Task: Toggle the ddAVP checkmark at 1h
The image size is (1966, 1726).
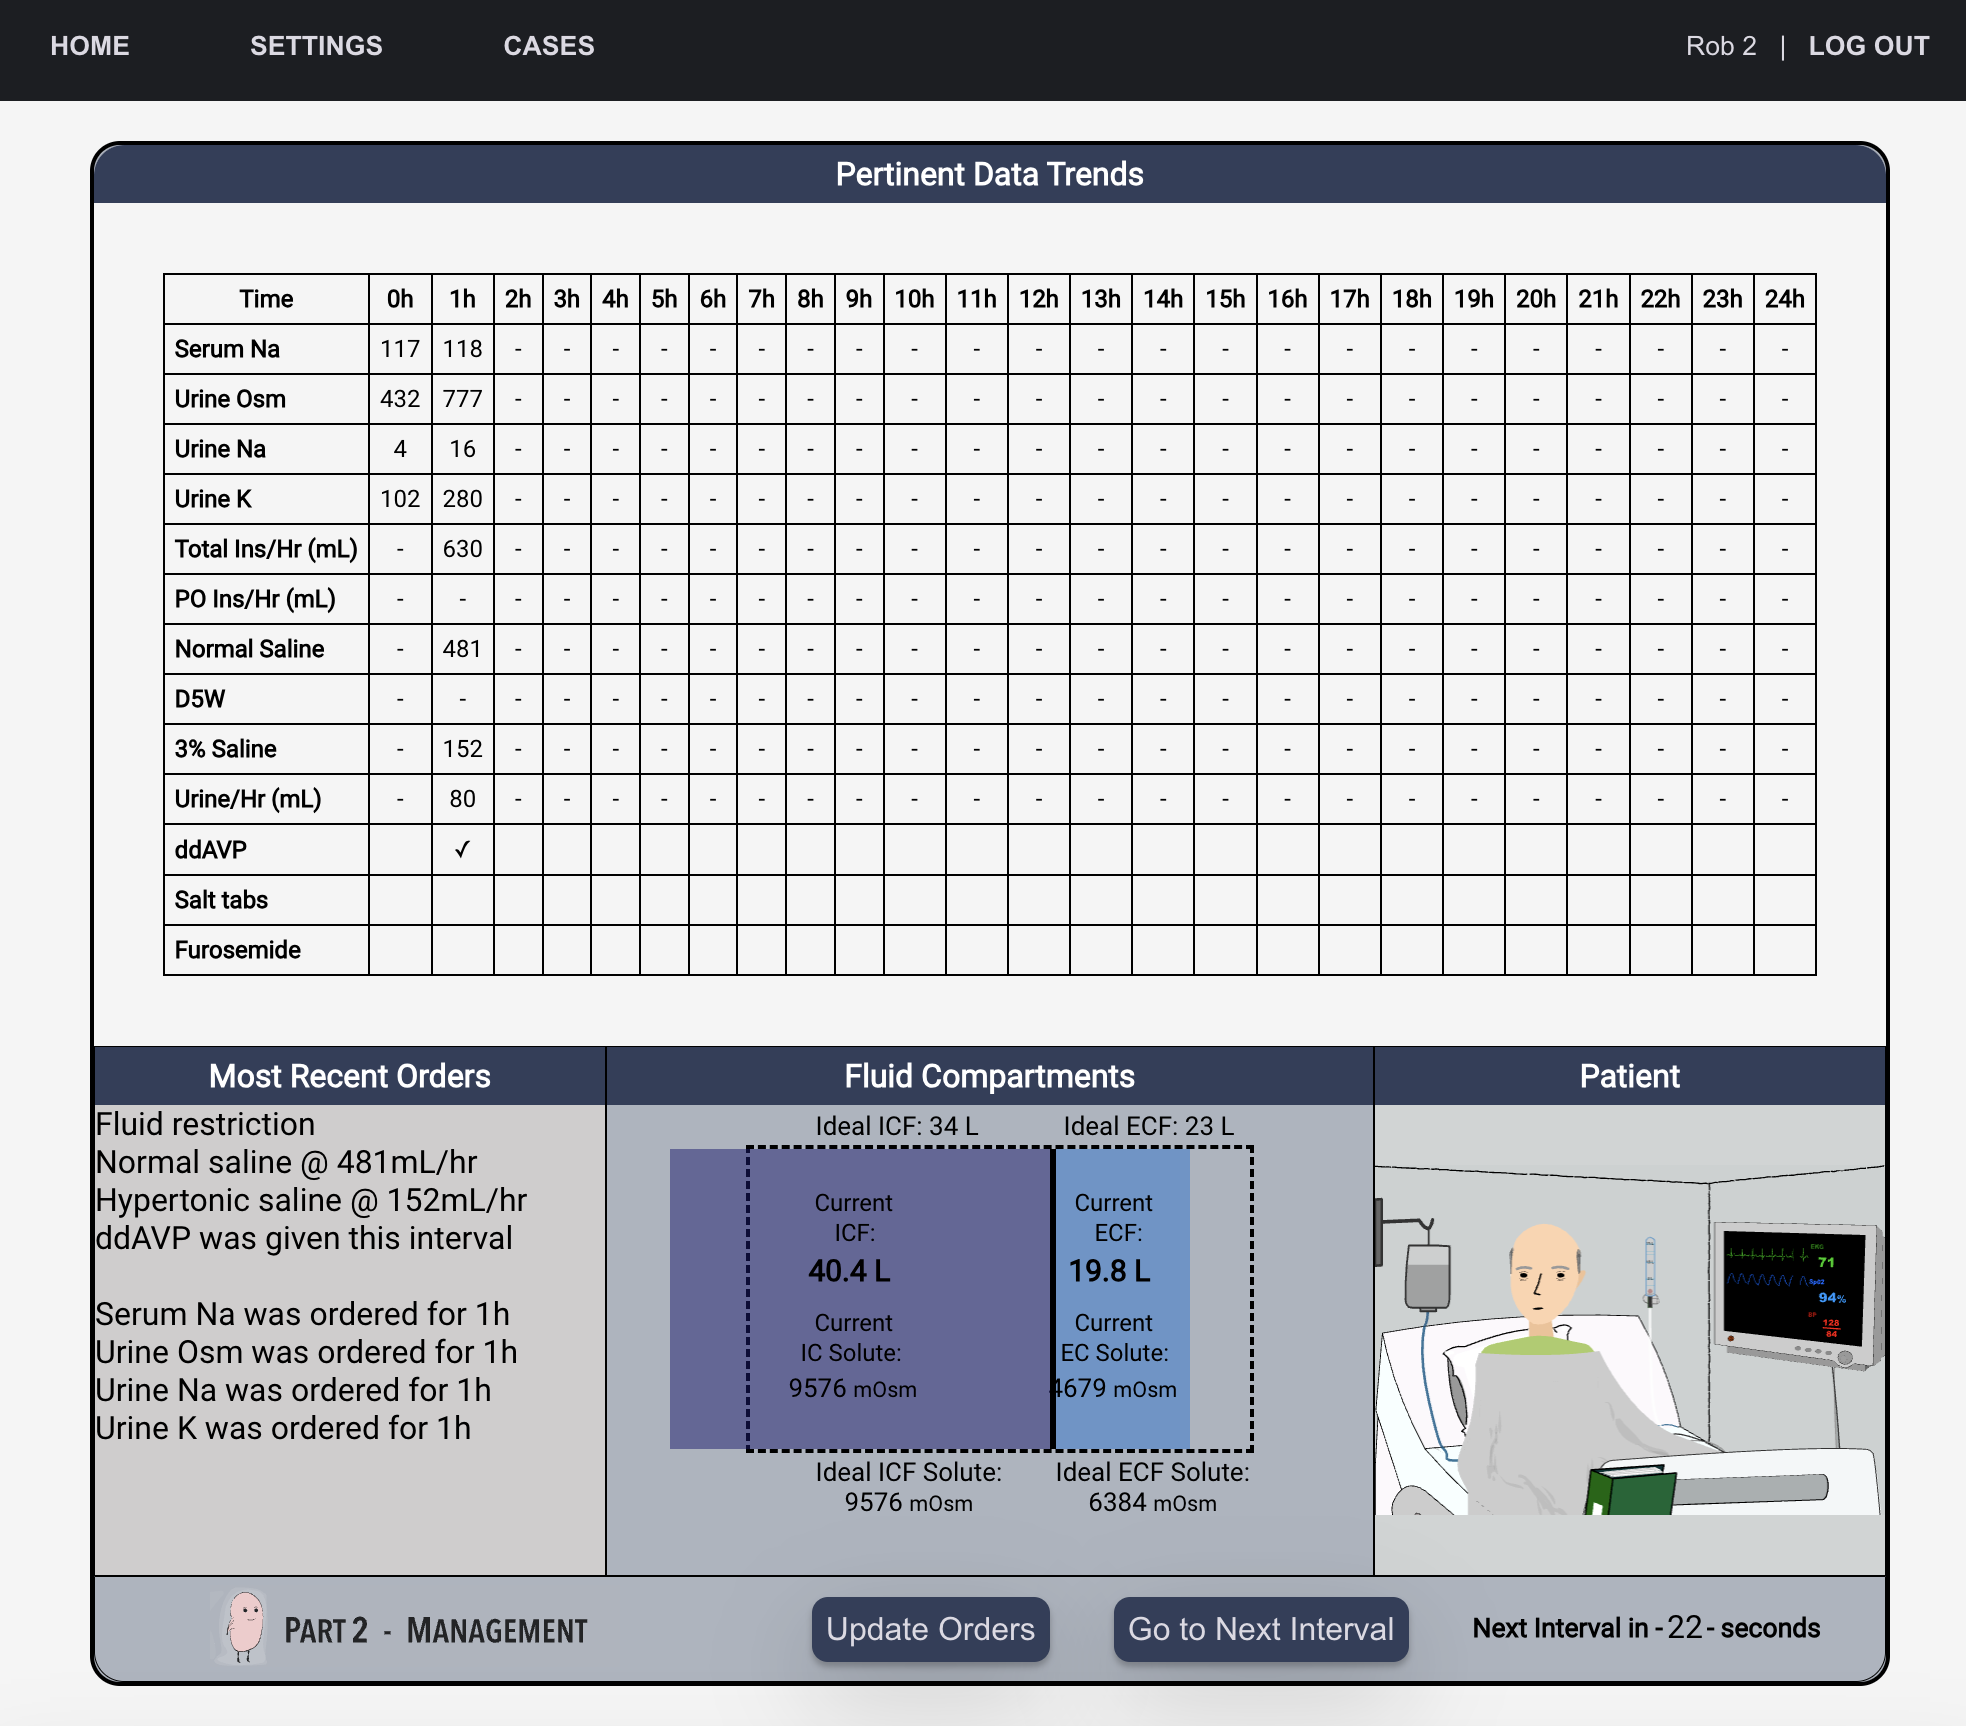Action: 461,849
